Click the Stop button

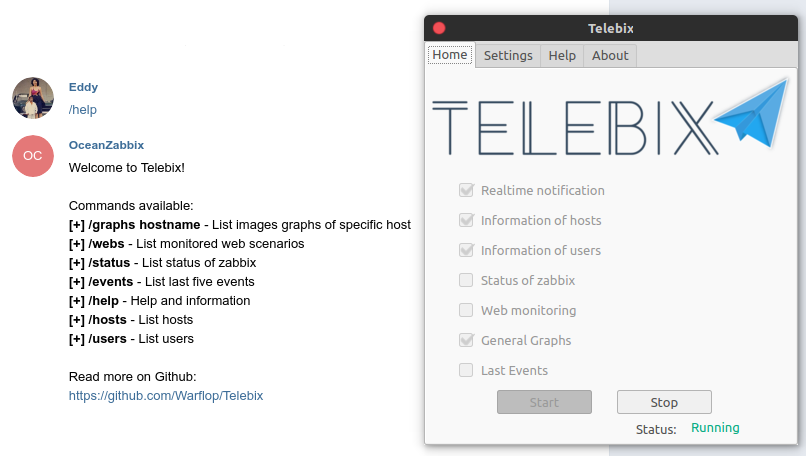[664, 402]
